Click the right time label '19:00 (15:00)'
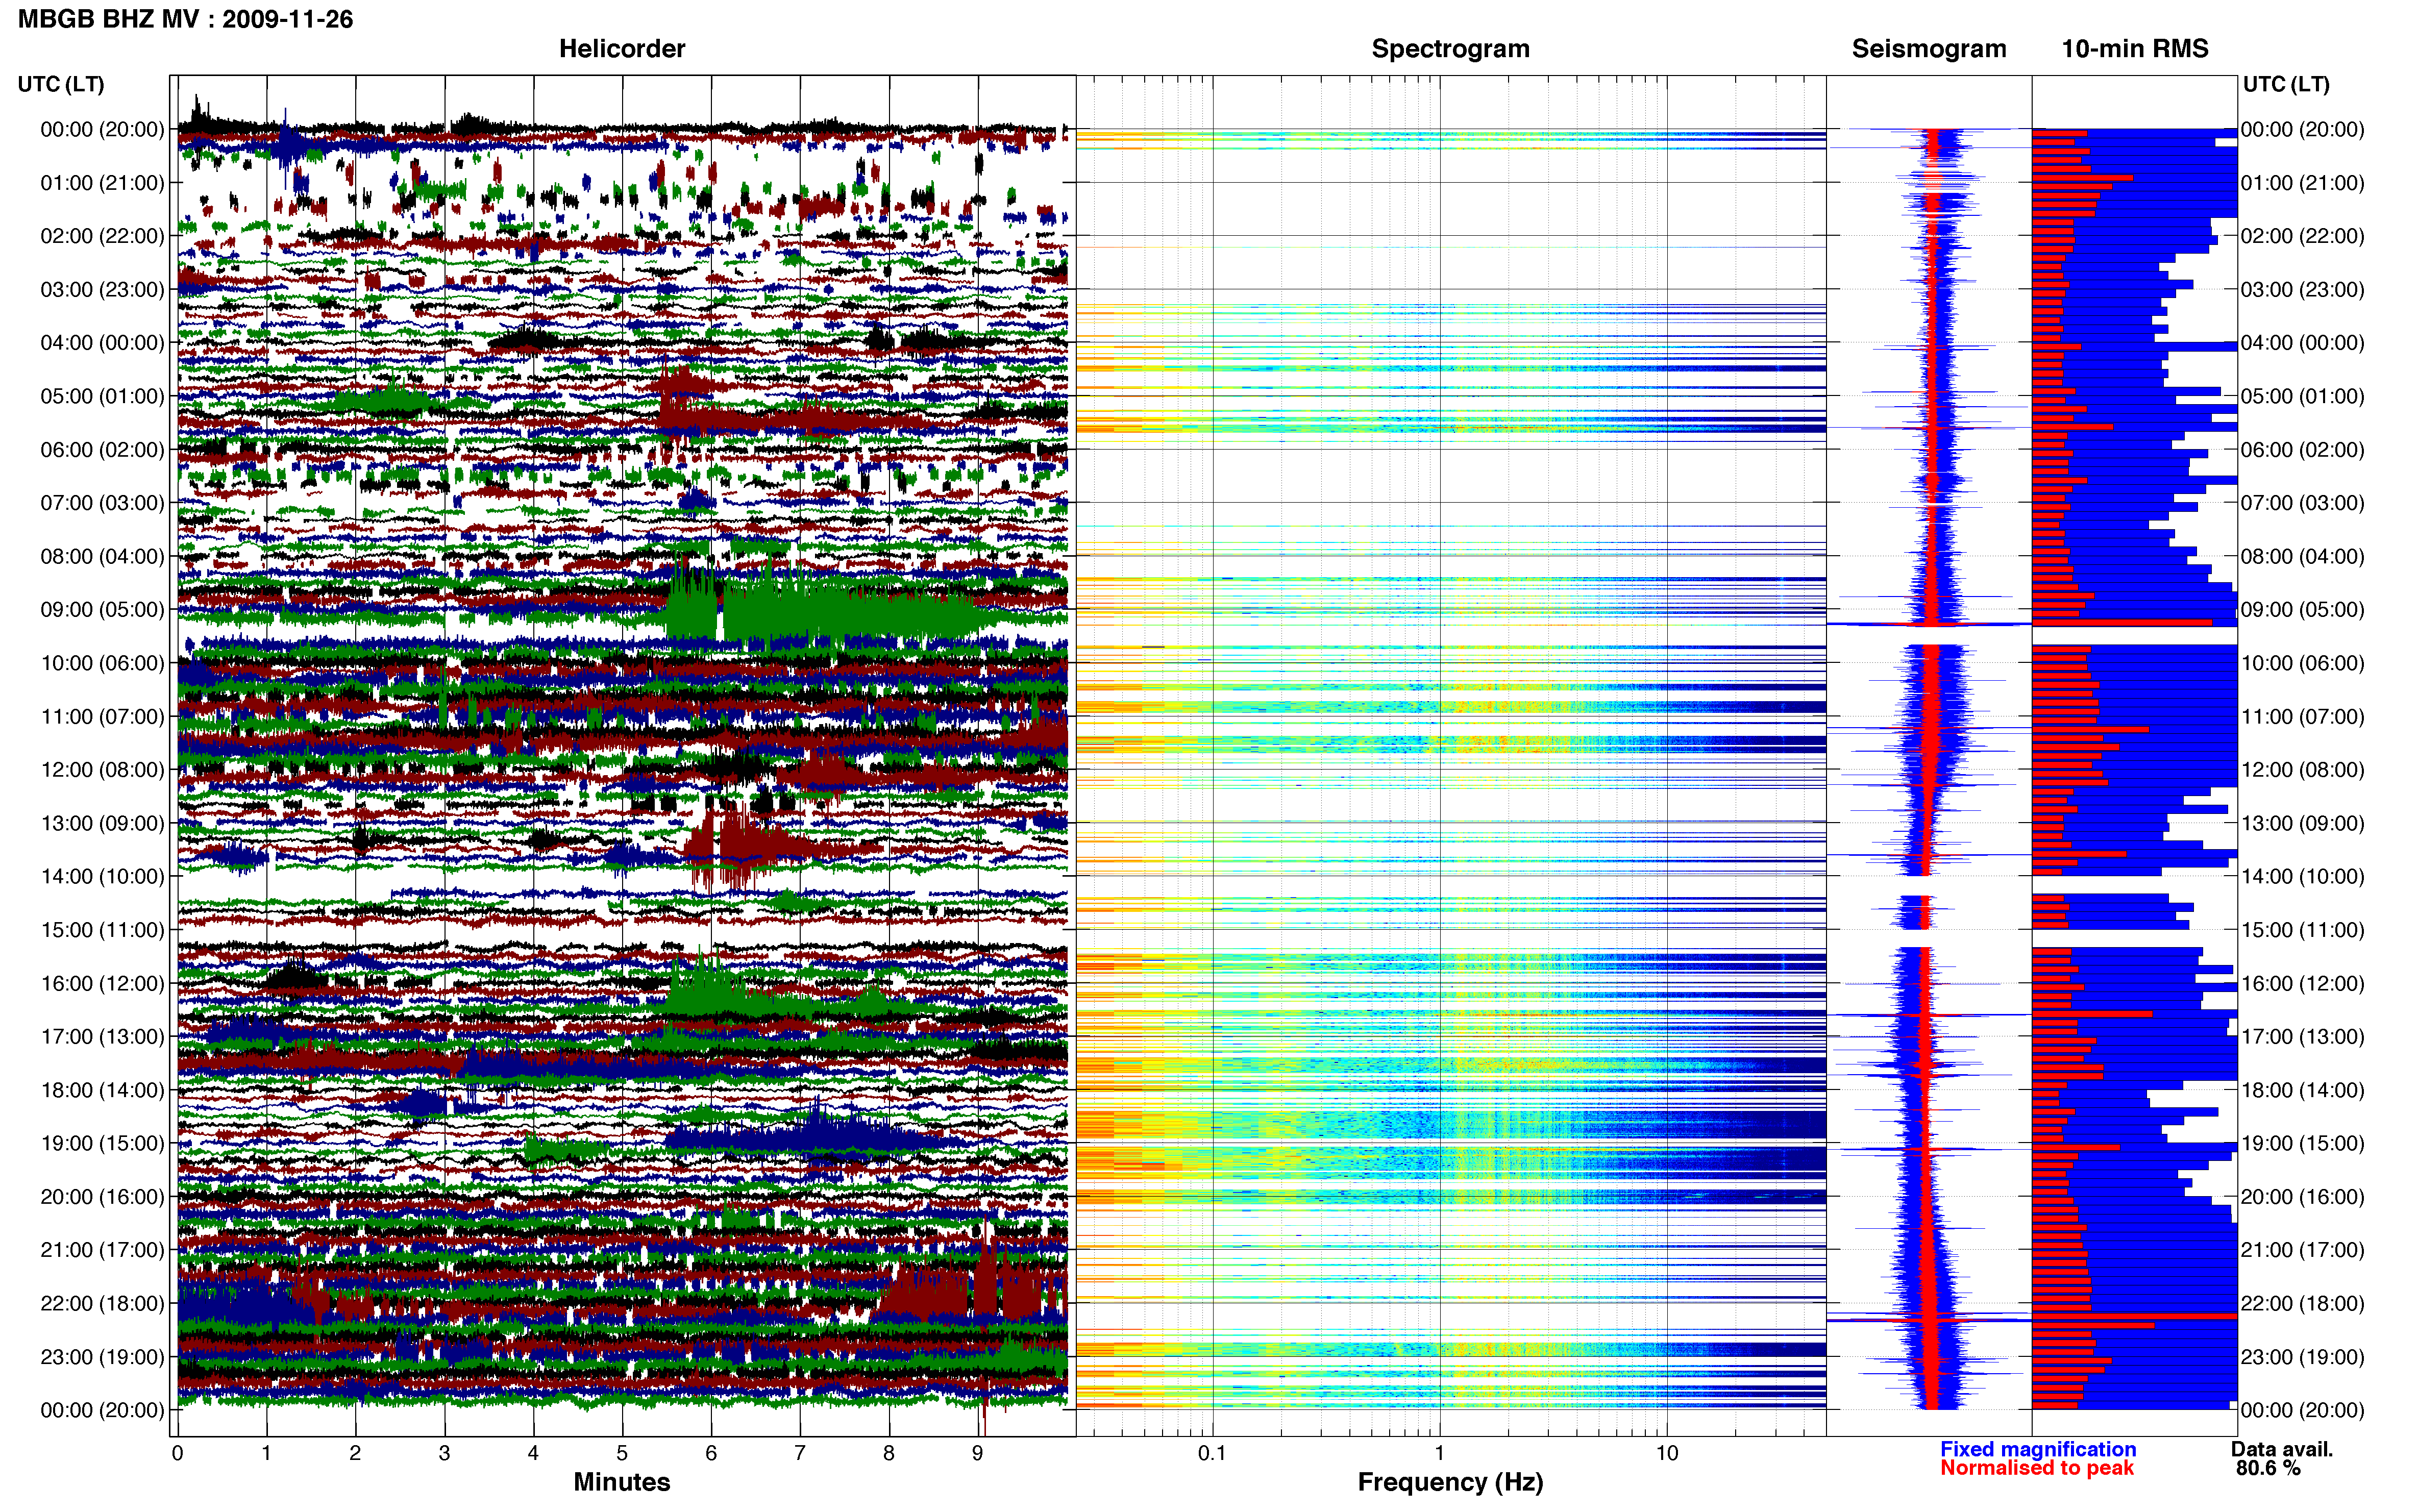Viewport: 2419px width, 1512px height. coord(2302,1143)
